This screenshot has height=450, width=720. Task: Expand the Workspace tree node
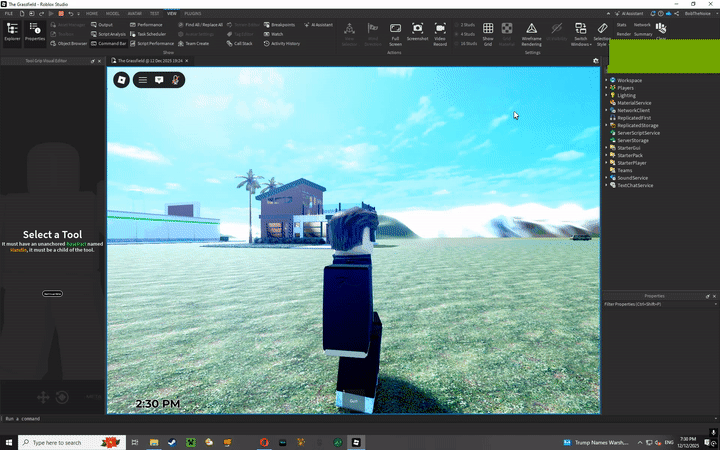[x=606, y=80]
